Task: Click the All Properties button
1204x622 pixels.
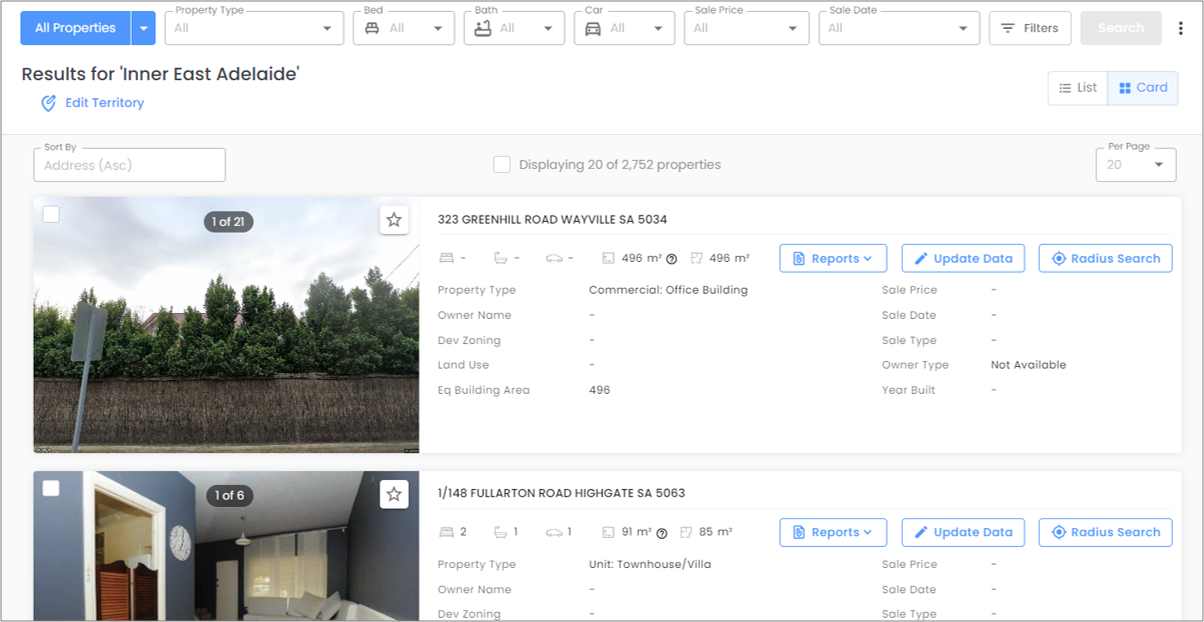Action: tap(75, 28)
